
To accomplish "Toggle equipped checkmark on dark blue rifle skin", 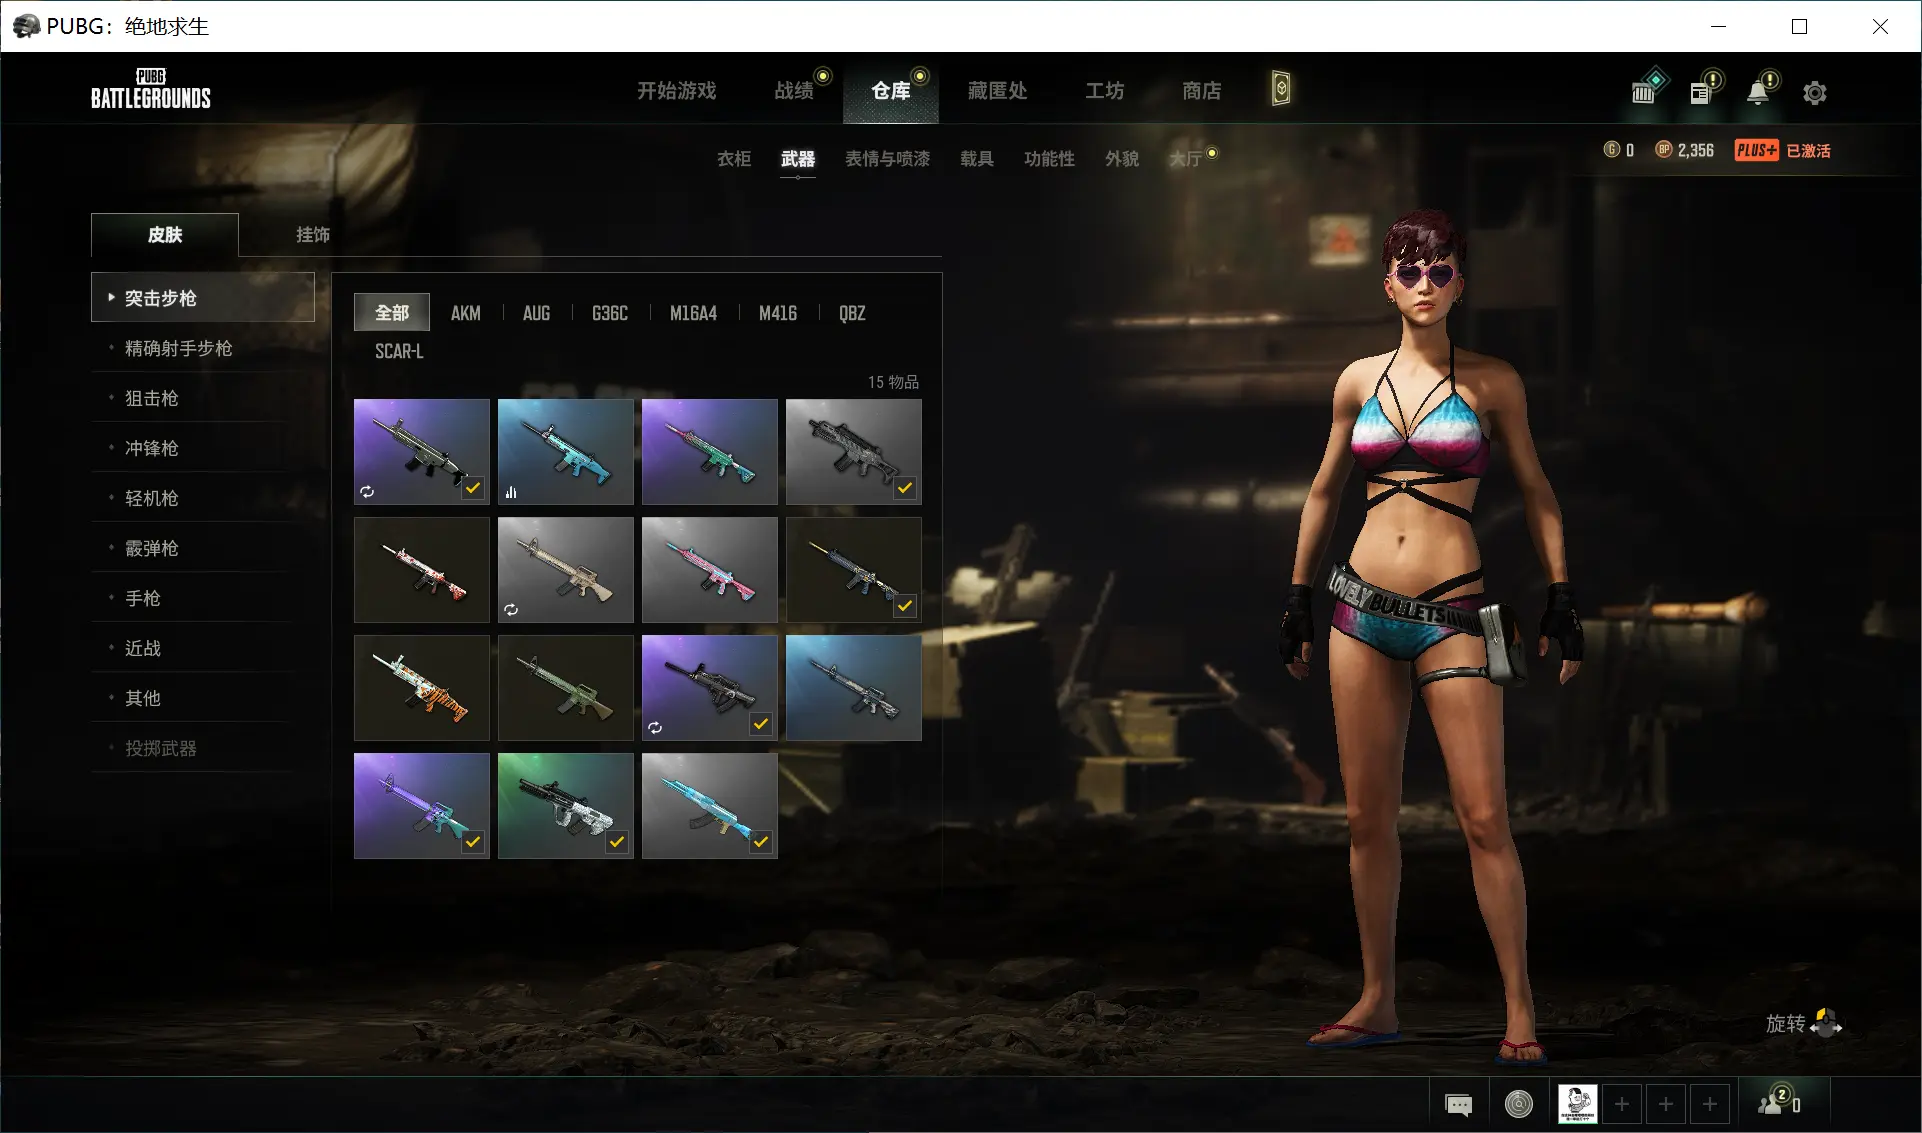I will point(905,606).
